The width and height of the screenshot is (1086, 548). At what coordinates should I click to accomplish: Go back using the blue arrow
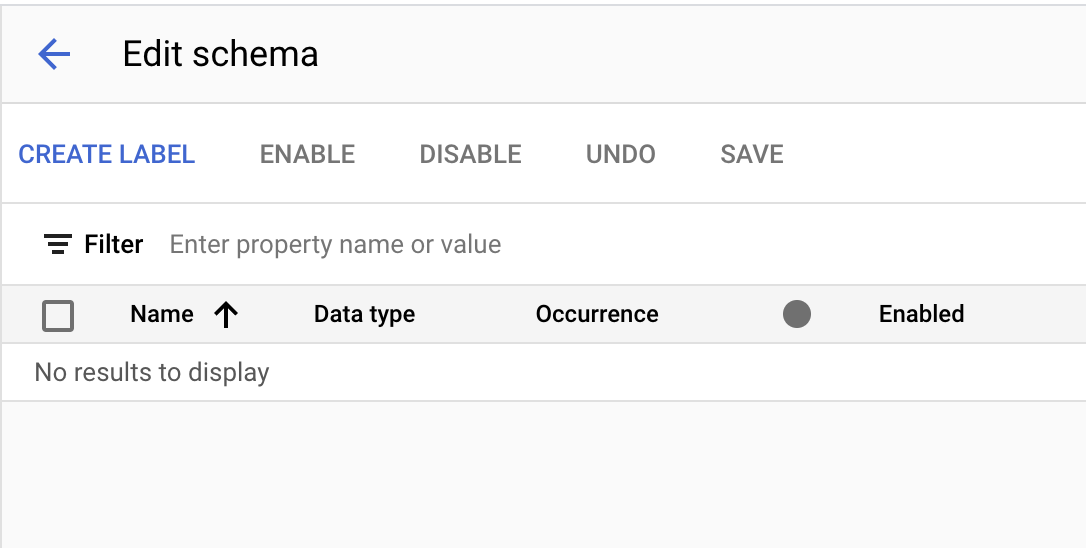click(x=54, y=54)
